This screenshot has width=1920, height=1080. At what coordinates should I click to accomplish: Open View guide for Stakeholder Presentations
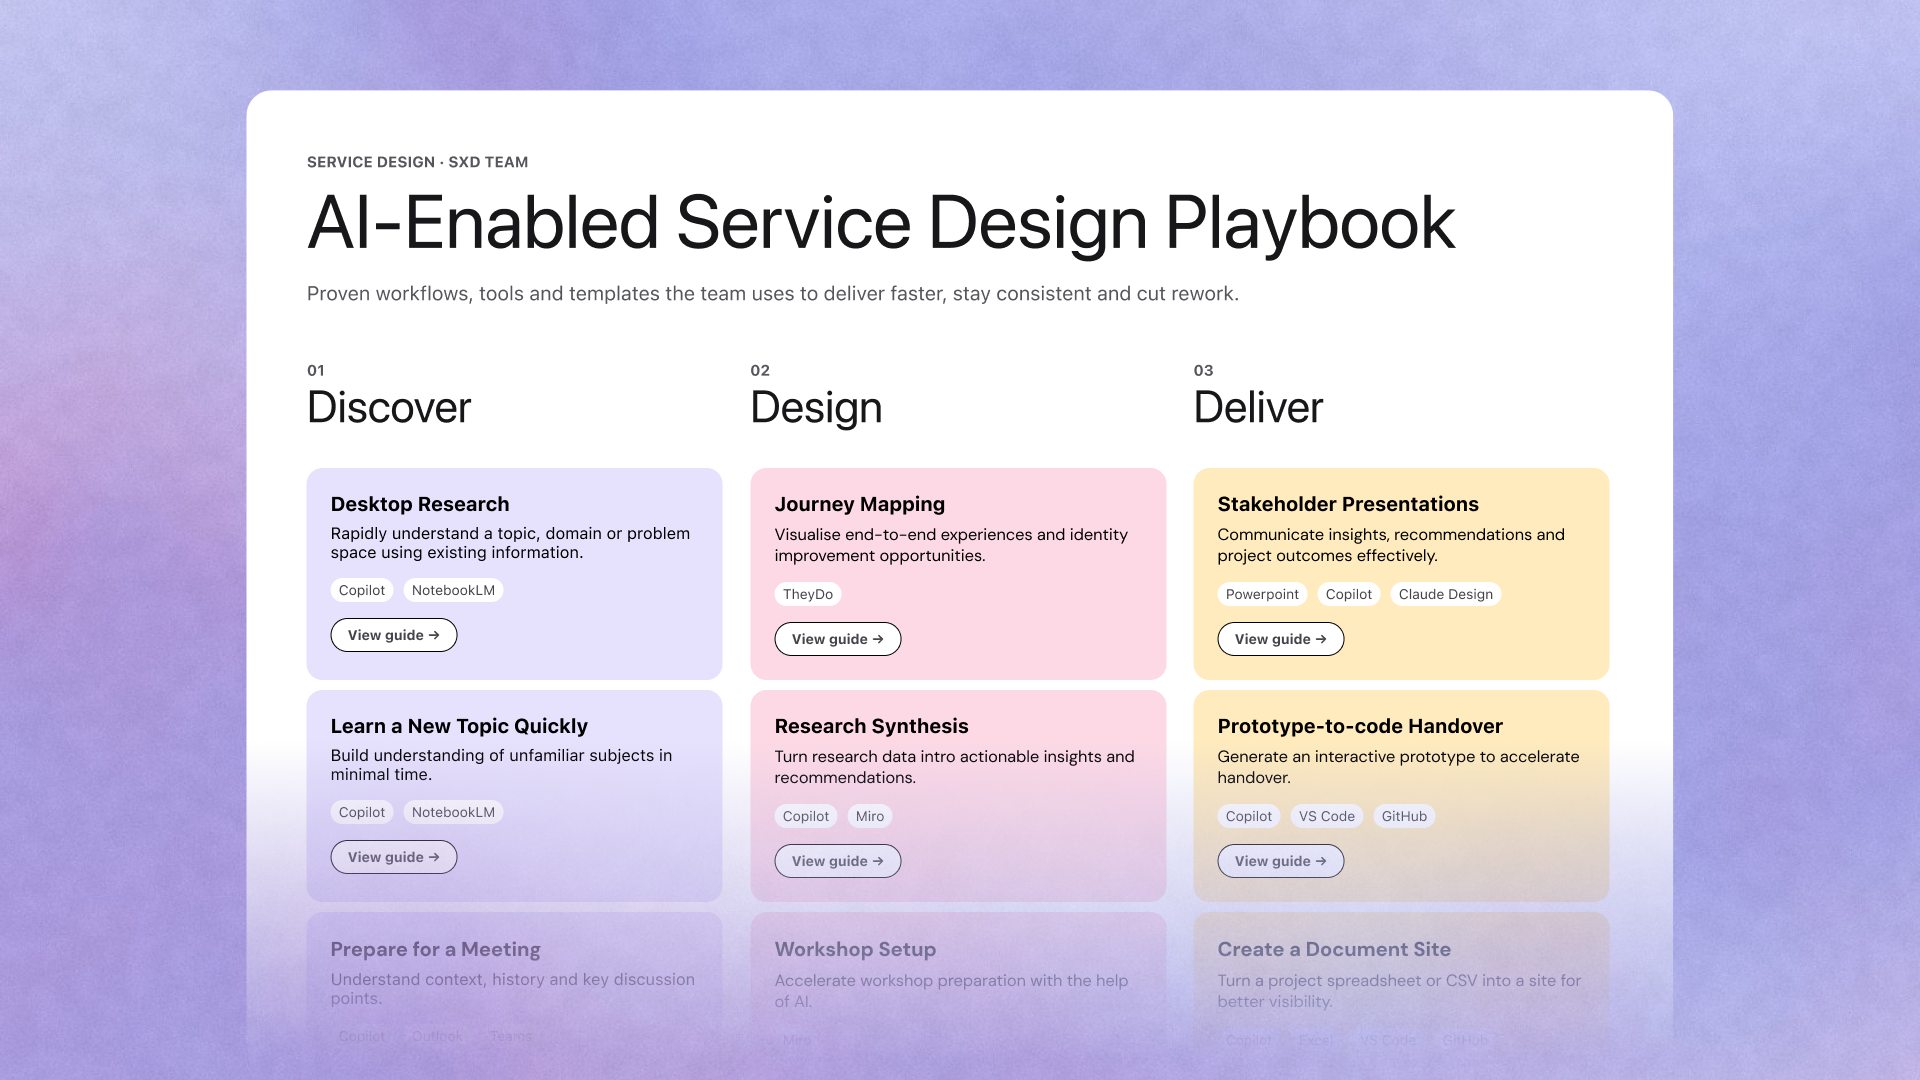1281,639
